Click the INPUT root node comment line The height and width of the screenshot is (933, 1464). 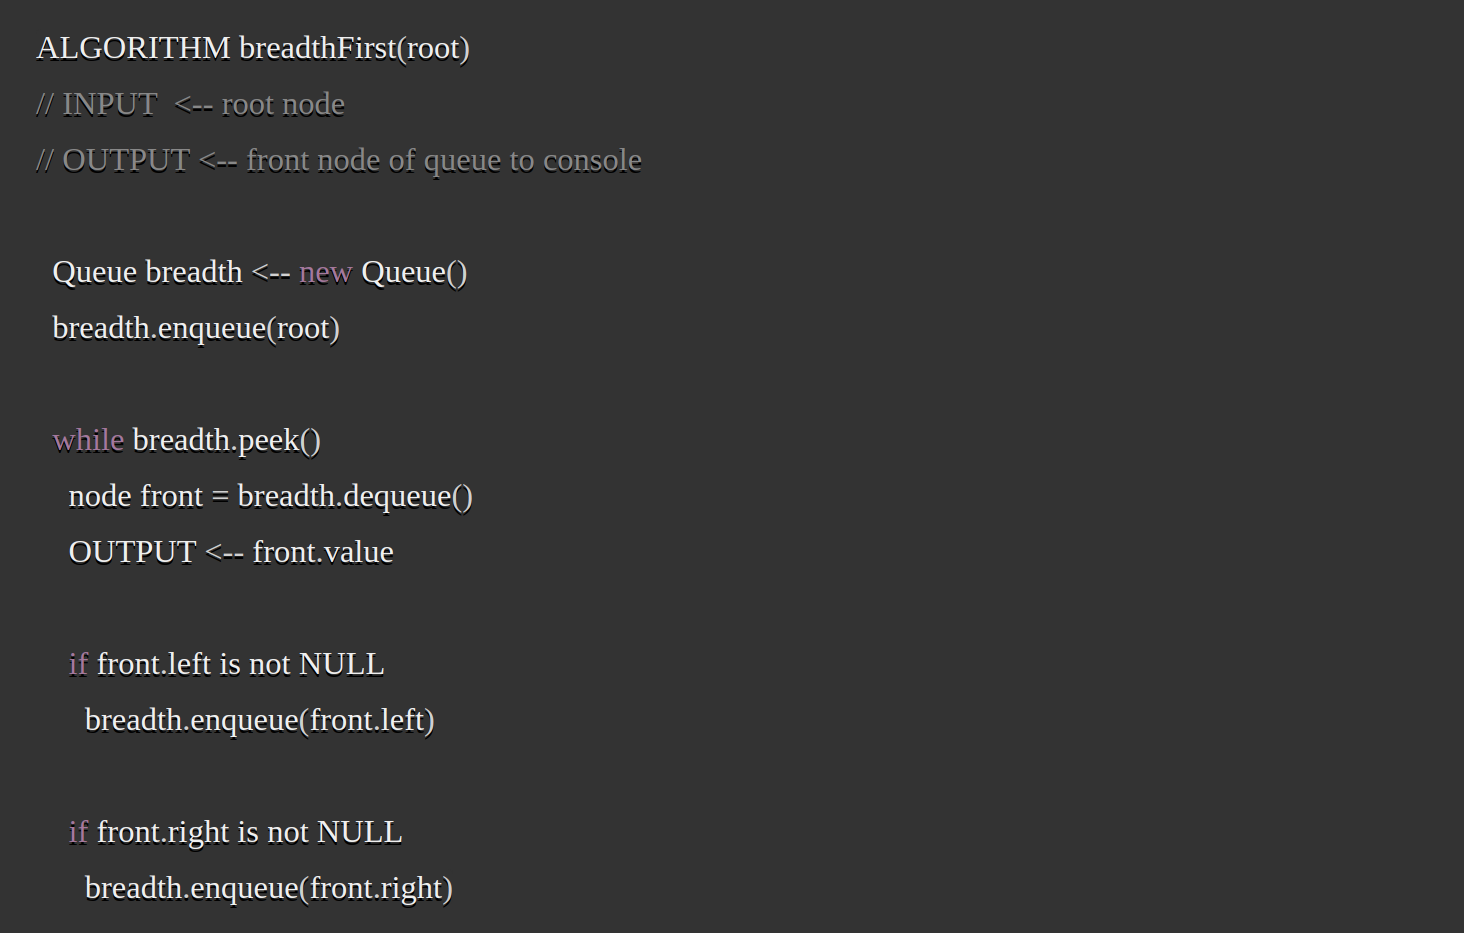[190, 104]
